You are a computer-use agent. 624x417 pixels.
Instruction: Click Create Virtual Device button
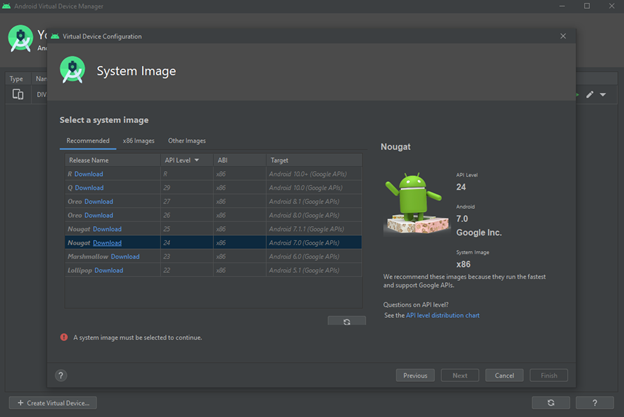point(53,403)
